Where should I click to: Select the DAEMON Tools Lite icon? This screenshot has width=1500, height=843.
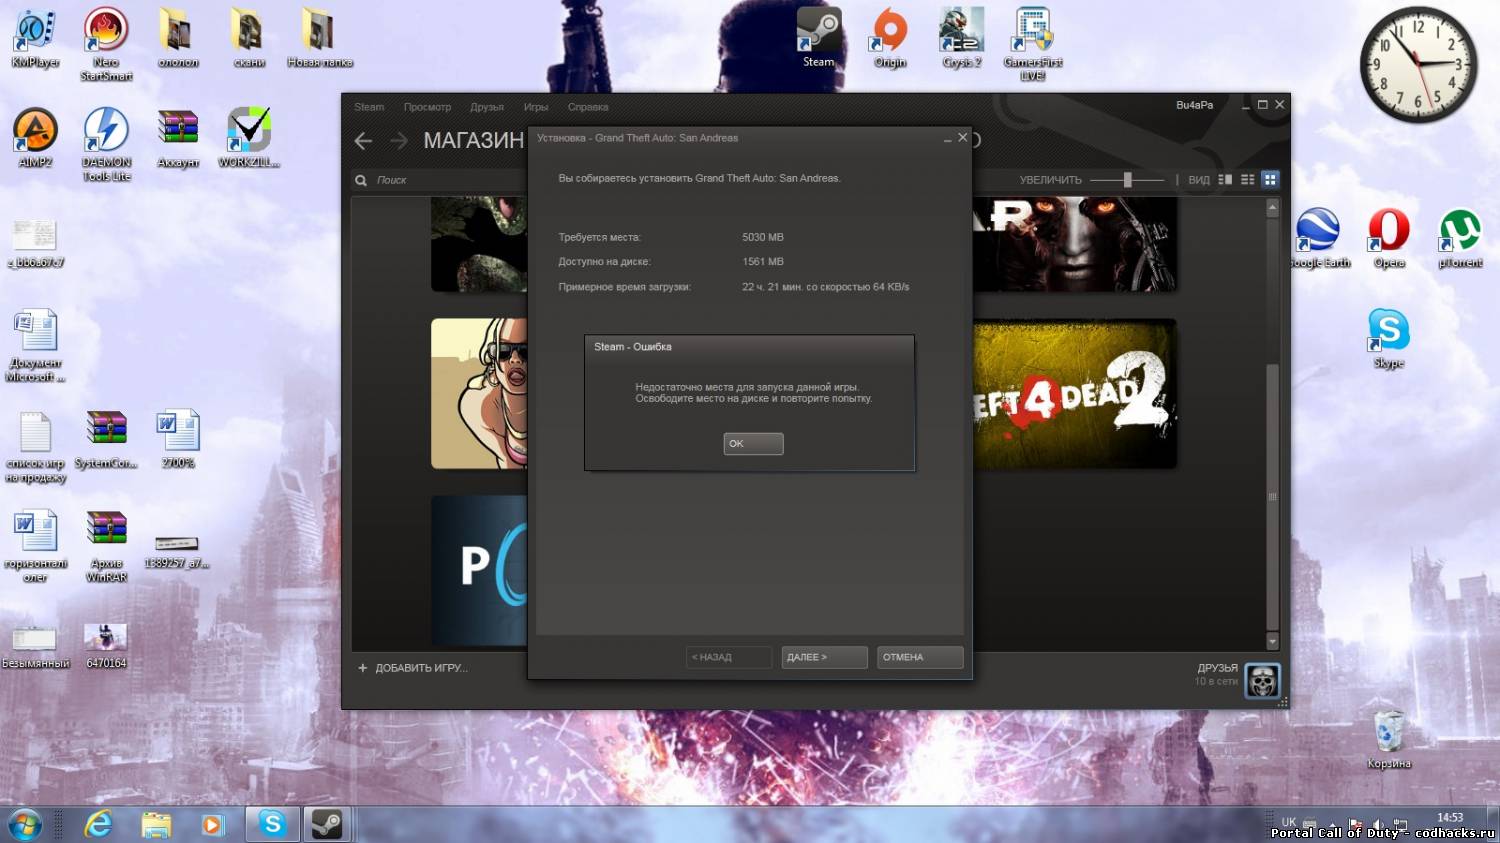(x=106, y=143)
